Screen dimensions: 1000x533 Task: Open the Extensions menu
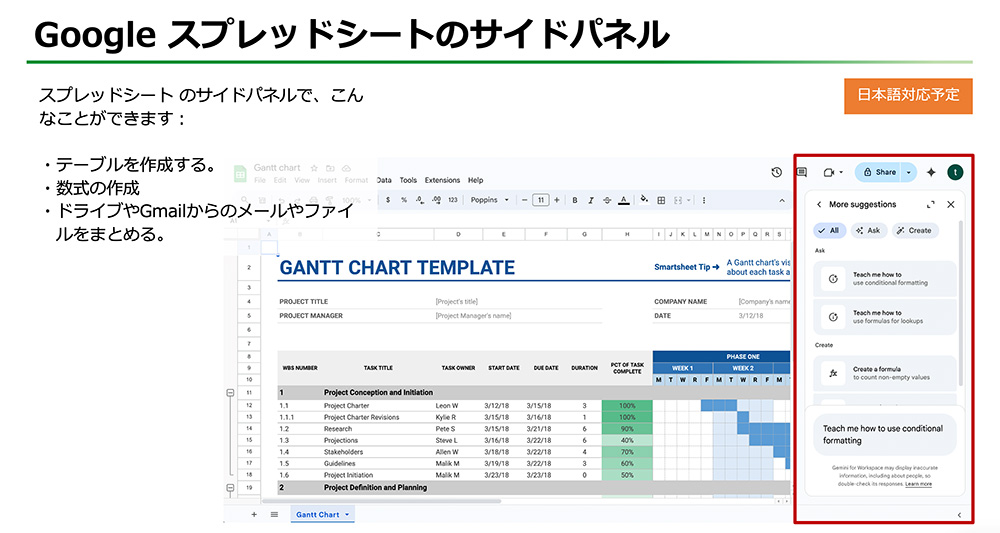pyautogui.click(x=442, y=180)
